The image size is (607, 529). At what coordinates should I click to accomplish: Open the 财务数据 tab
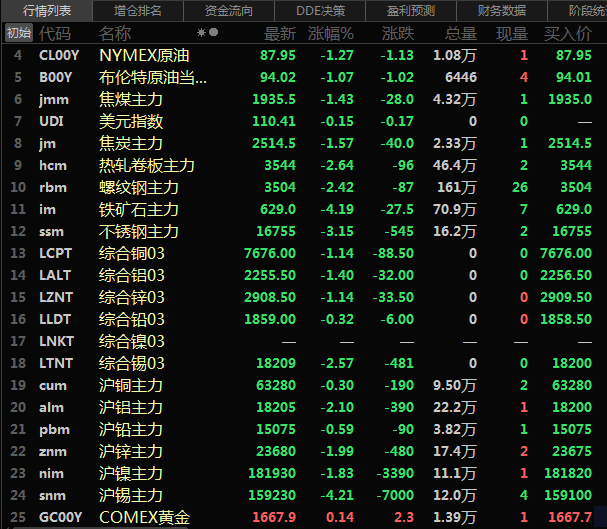(502, 11)
